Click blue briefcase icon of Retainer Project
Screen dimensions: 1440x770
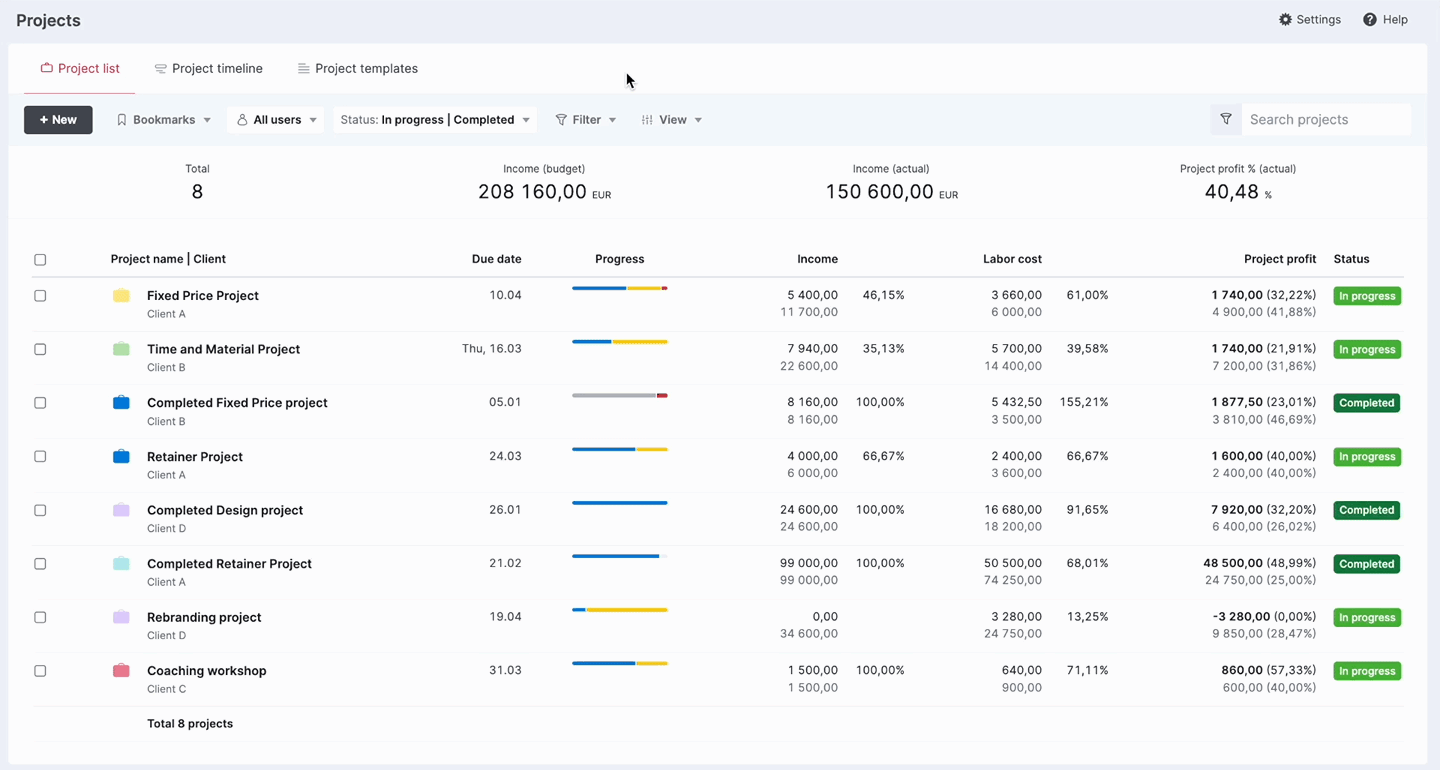pyautogui.click(x=121, y=456)
